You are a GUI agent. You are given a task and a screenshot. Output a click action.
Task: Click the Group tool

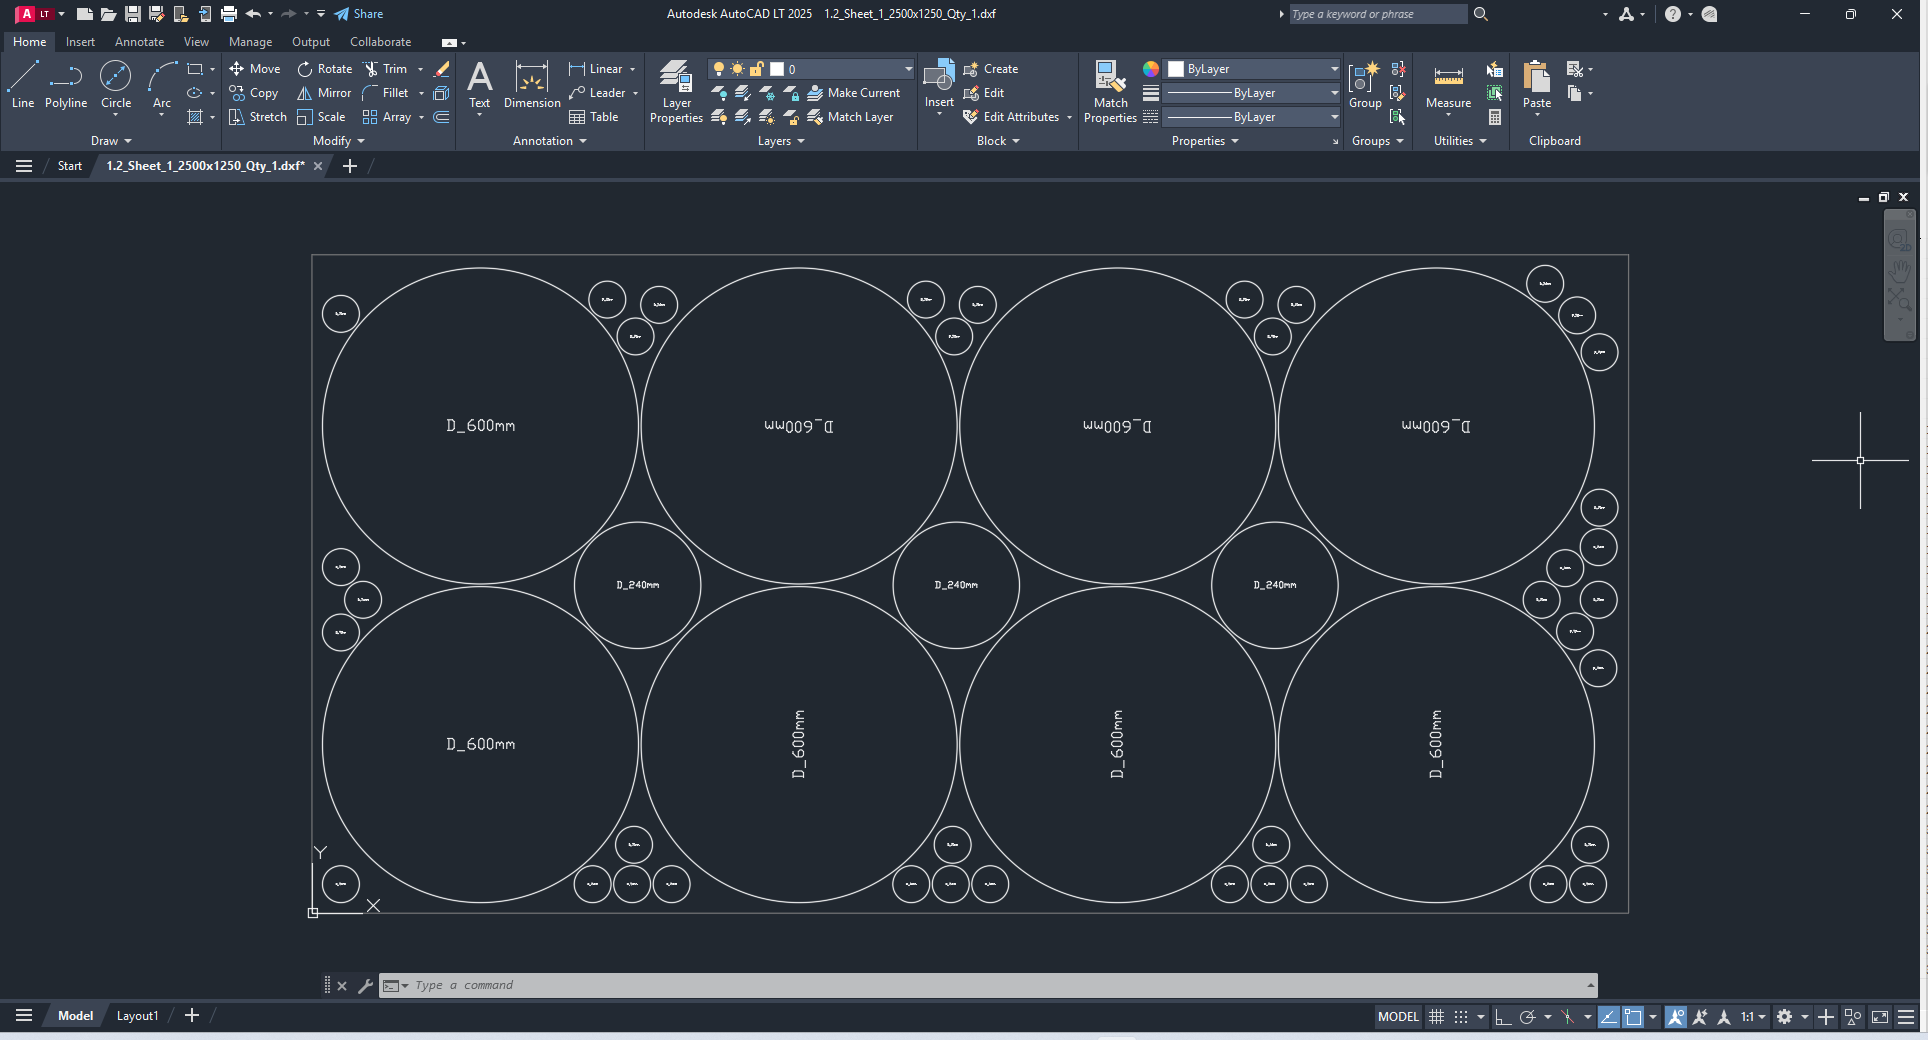coord(1365,86)
